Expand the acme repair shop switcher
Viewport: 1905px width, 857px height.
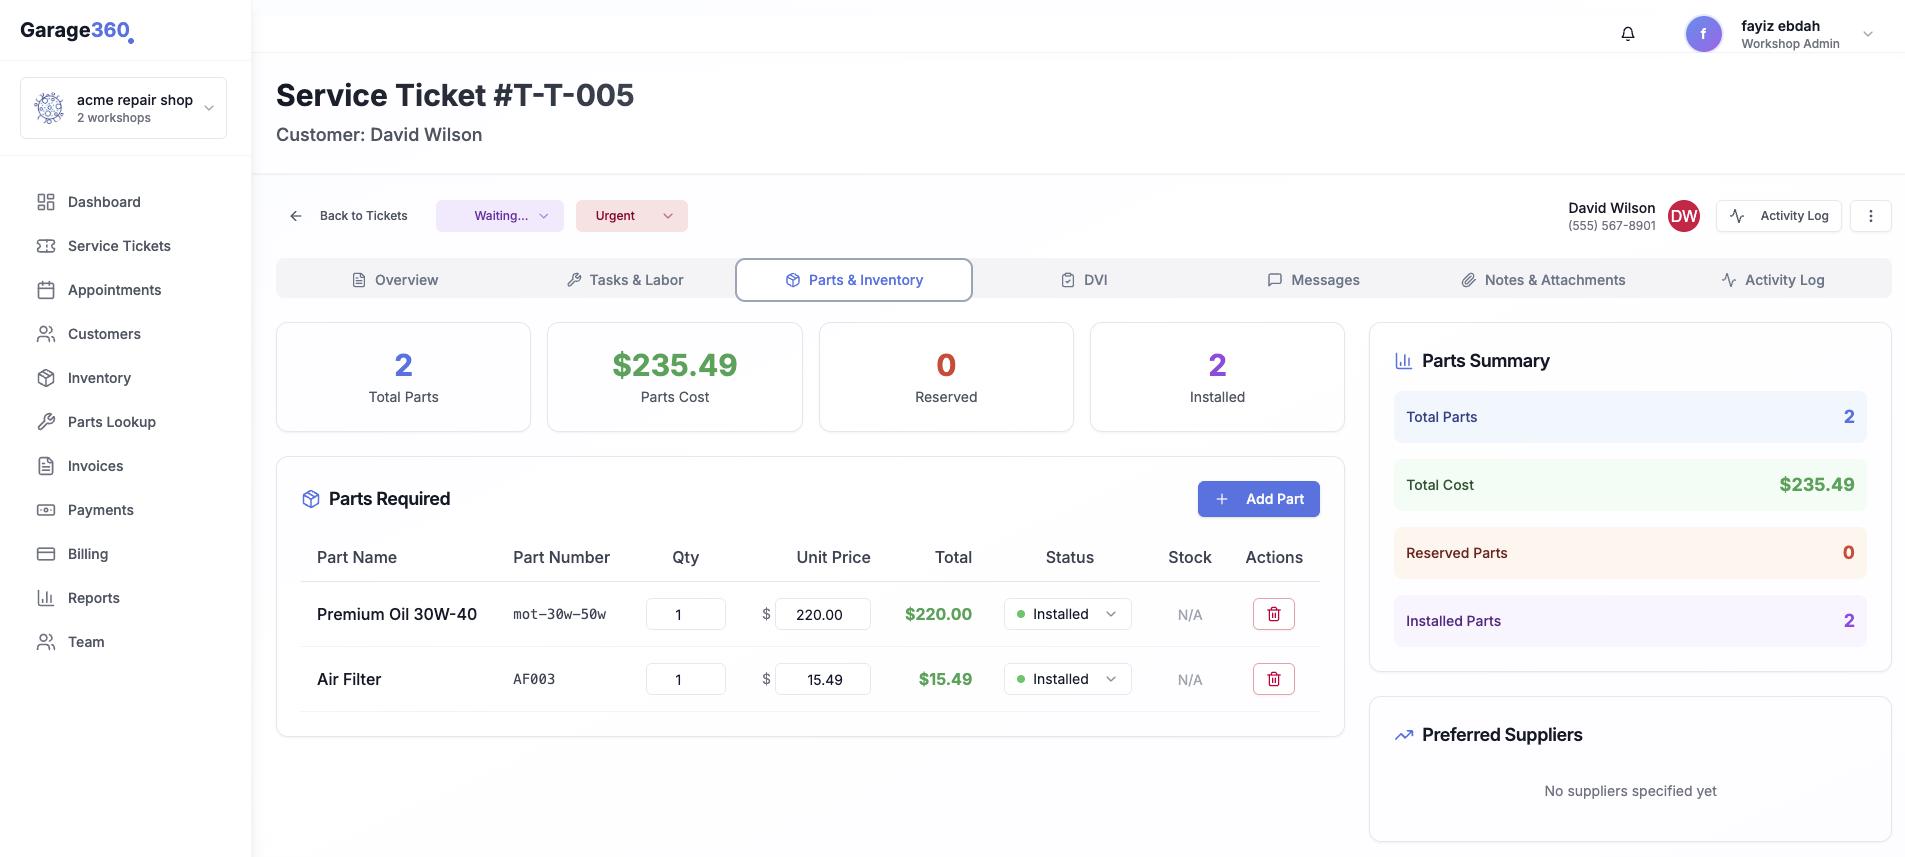click(123, 108)
